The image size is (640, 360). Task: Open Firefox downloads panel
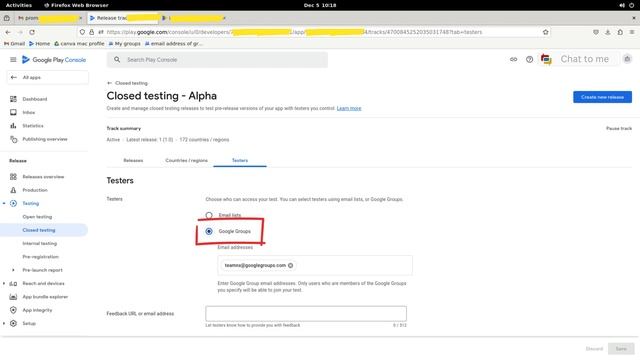pos(608,32)
